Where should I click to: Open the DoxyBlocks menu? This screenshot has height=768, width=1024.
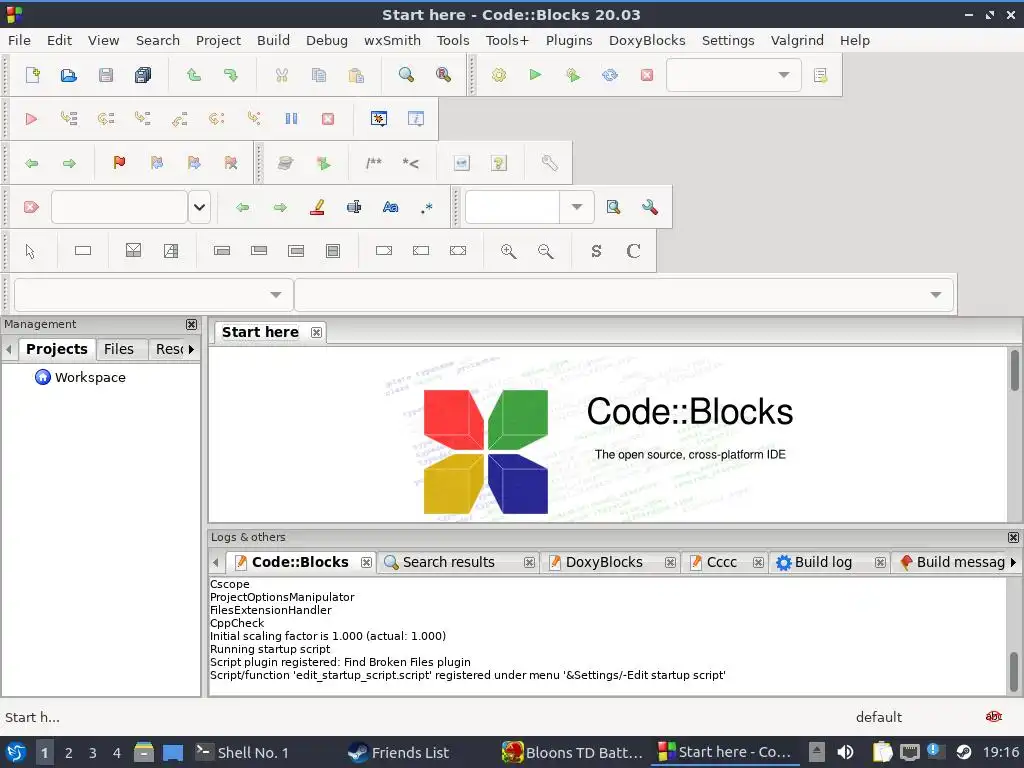click(647, 40)
